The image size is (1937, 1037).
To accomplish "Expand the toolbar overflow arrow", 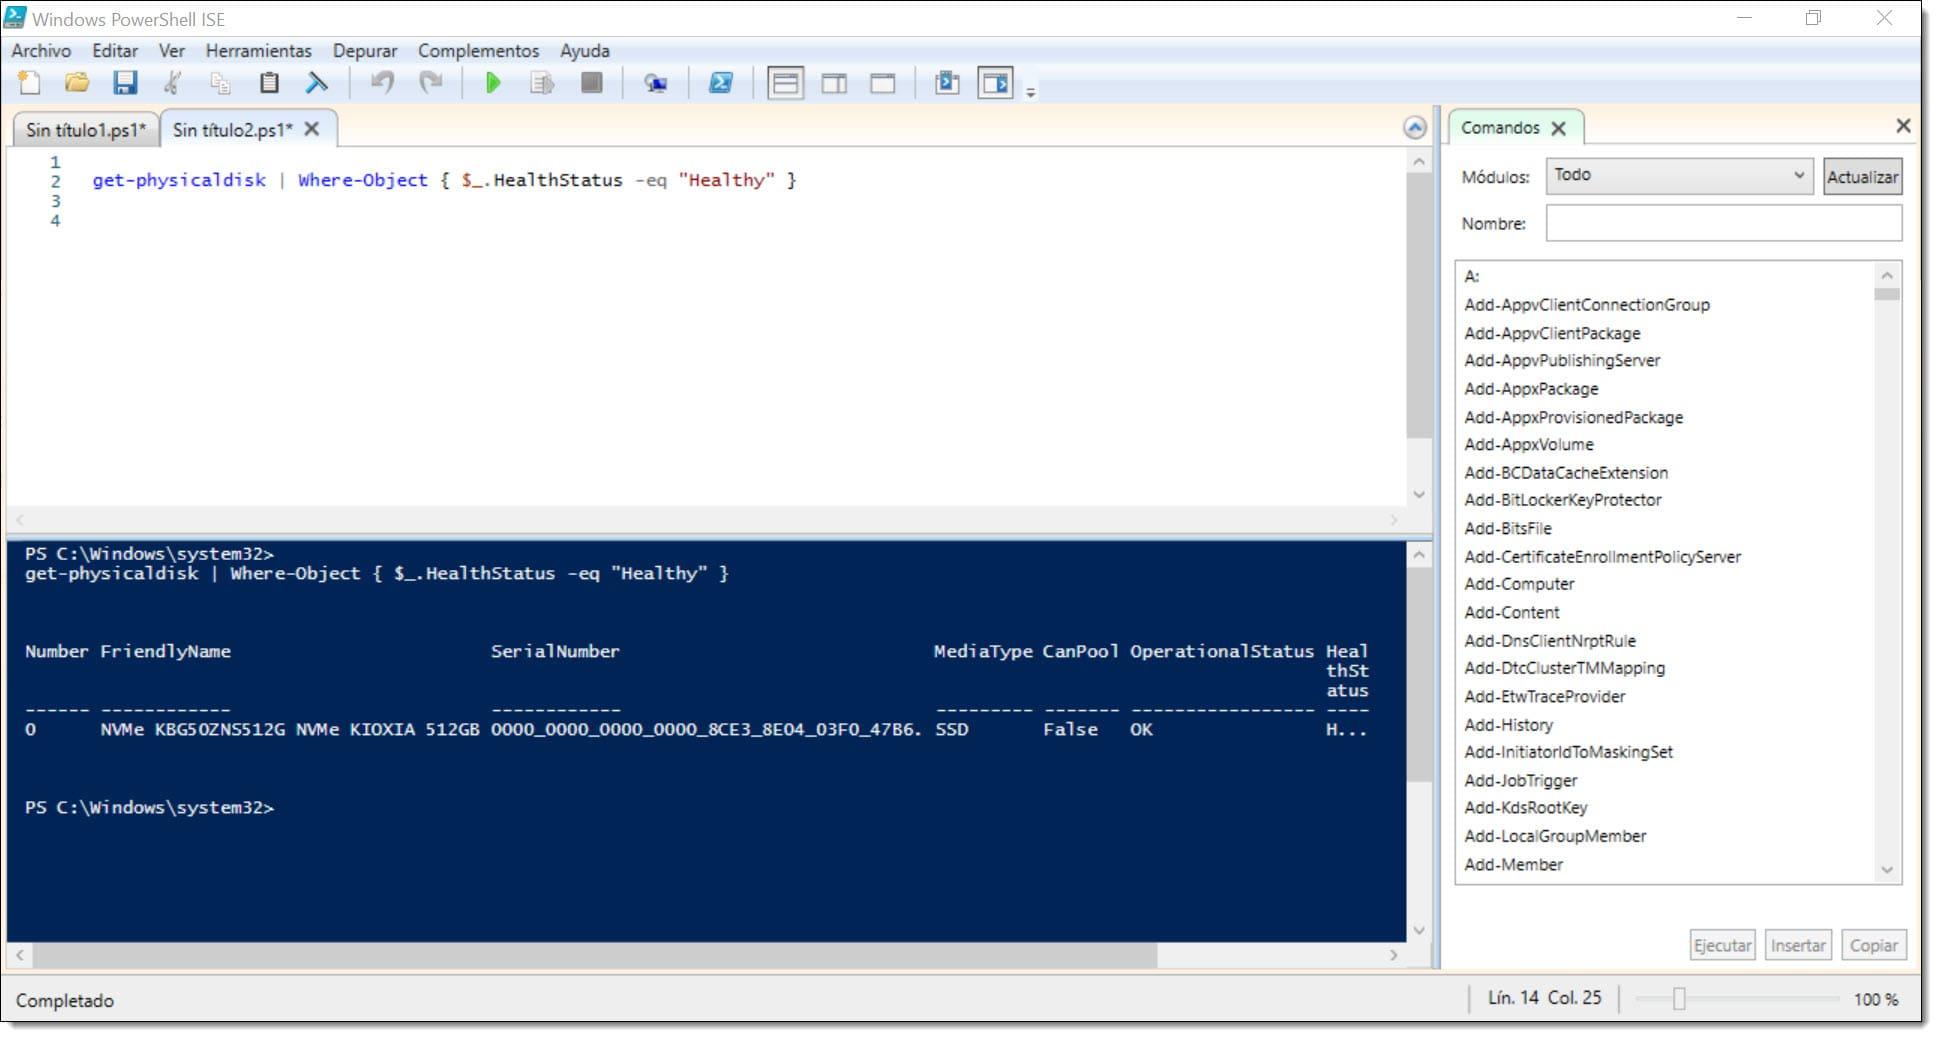I will point(1031,90).
